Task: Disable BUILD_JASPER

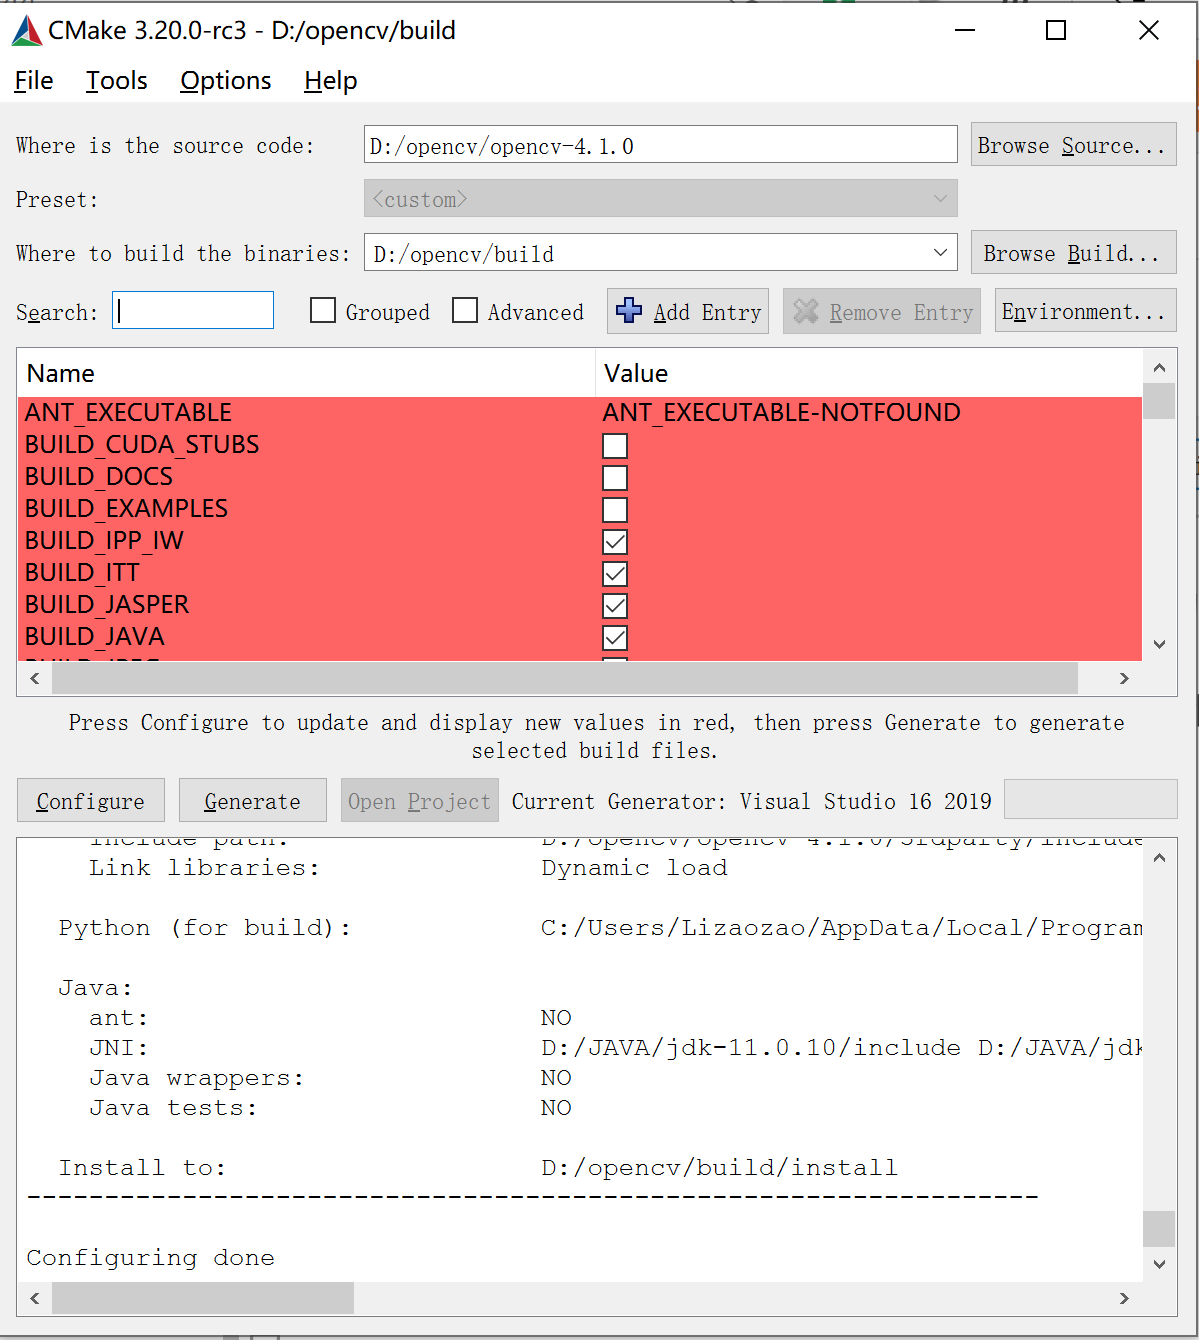Action: coord(614,605)
